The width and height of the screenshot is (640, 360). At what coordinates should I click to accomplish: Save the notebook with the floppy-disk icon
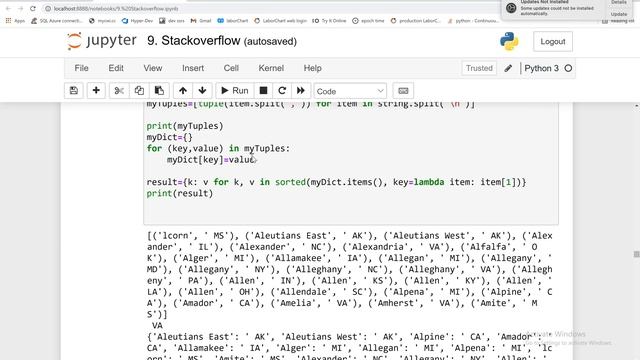[74, 91]
